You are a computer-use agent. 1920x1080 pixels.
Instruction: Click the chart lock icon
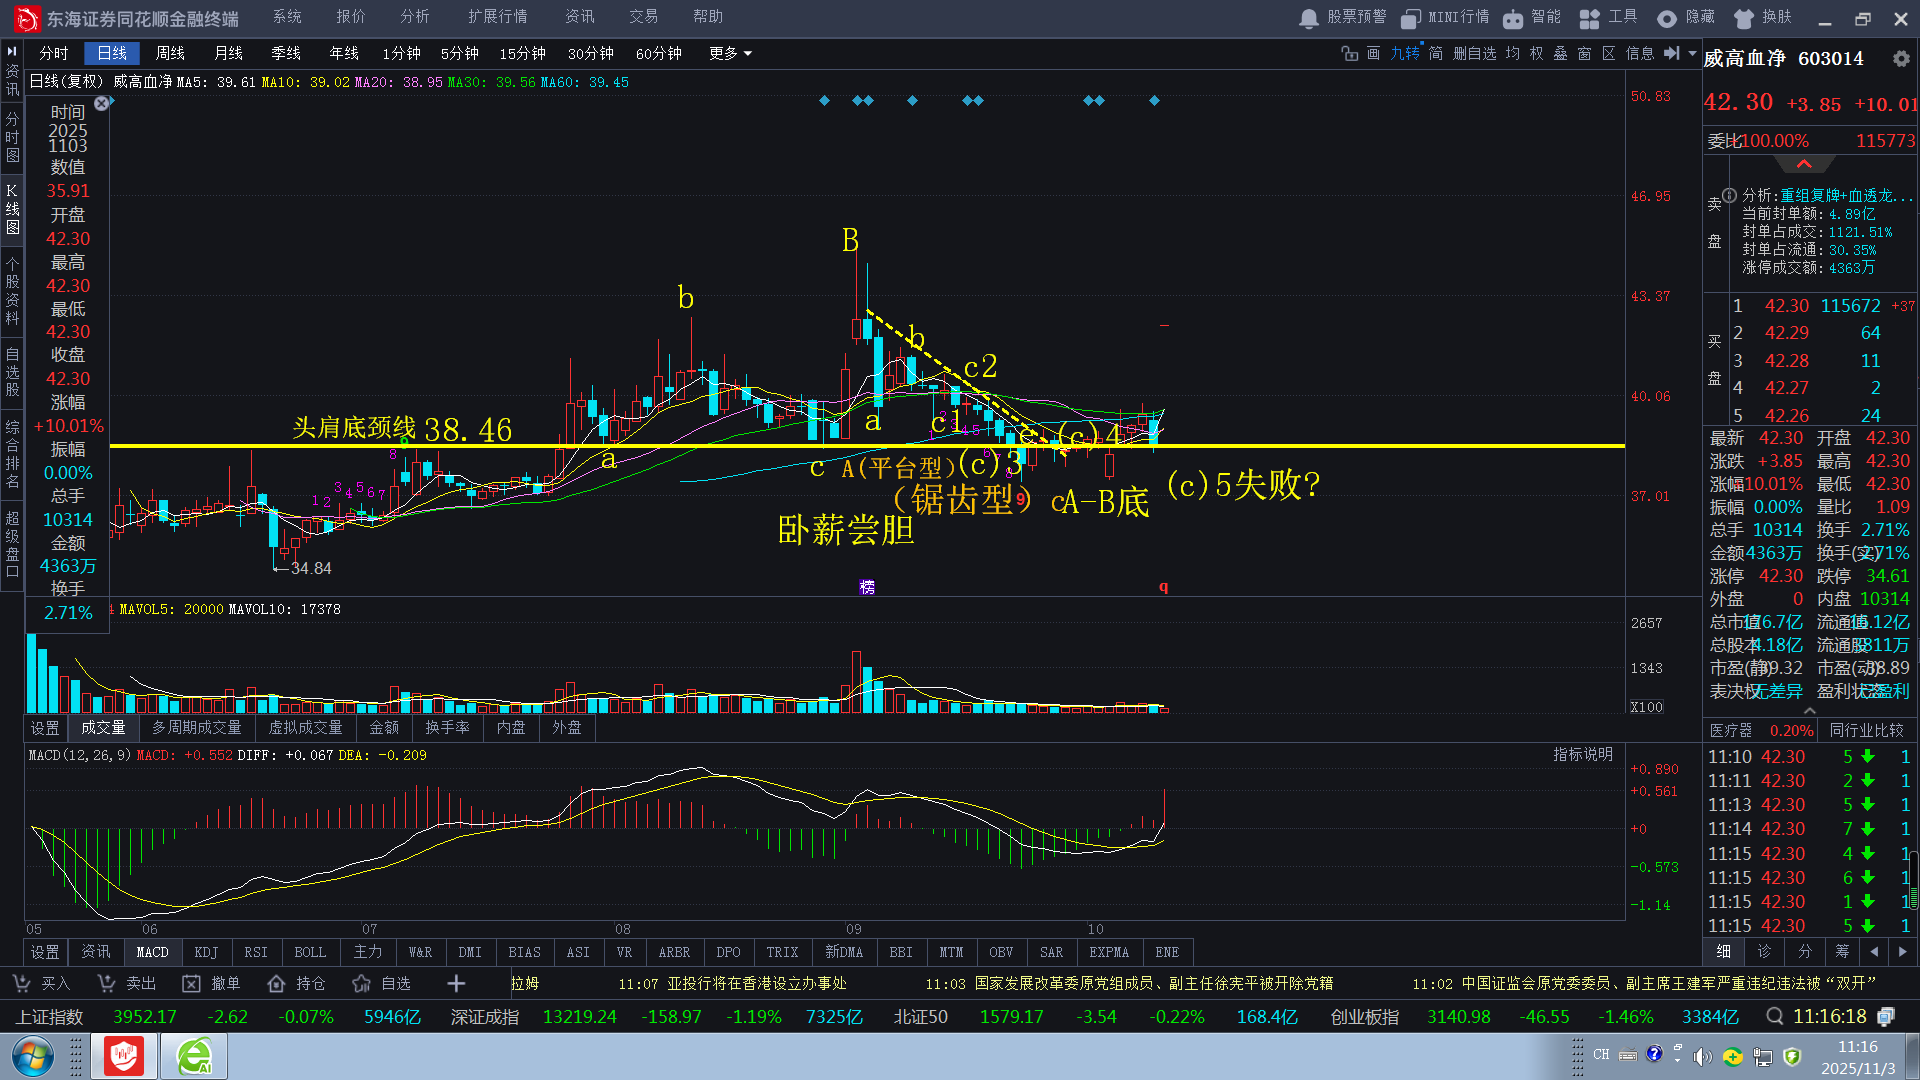coord(1349,53)
